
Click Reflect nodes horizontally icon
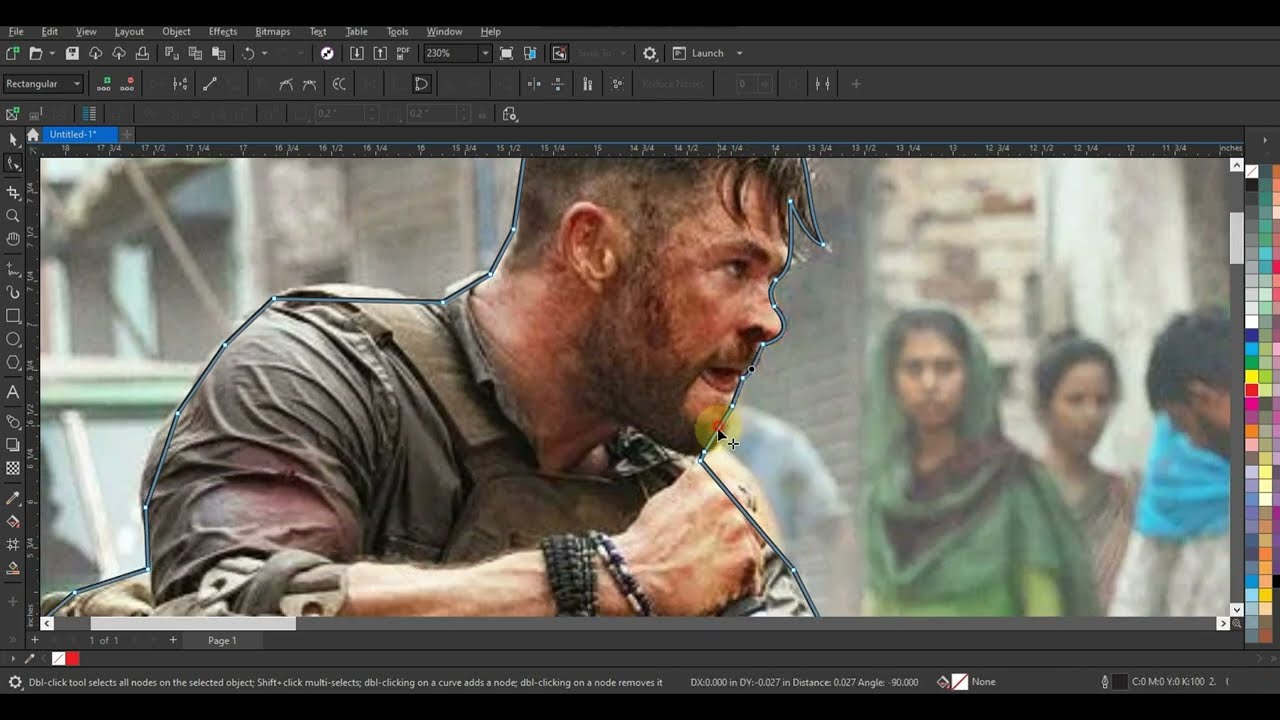534,84
